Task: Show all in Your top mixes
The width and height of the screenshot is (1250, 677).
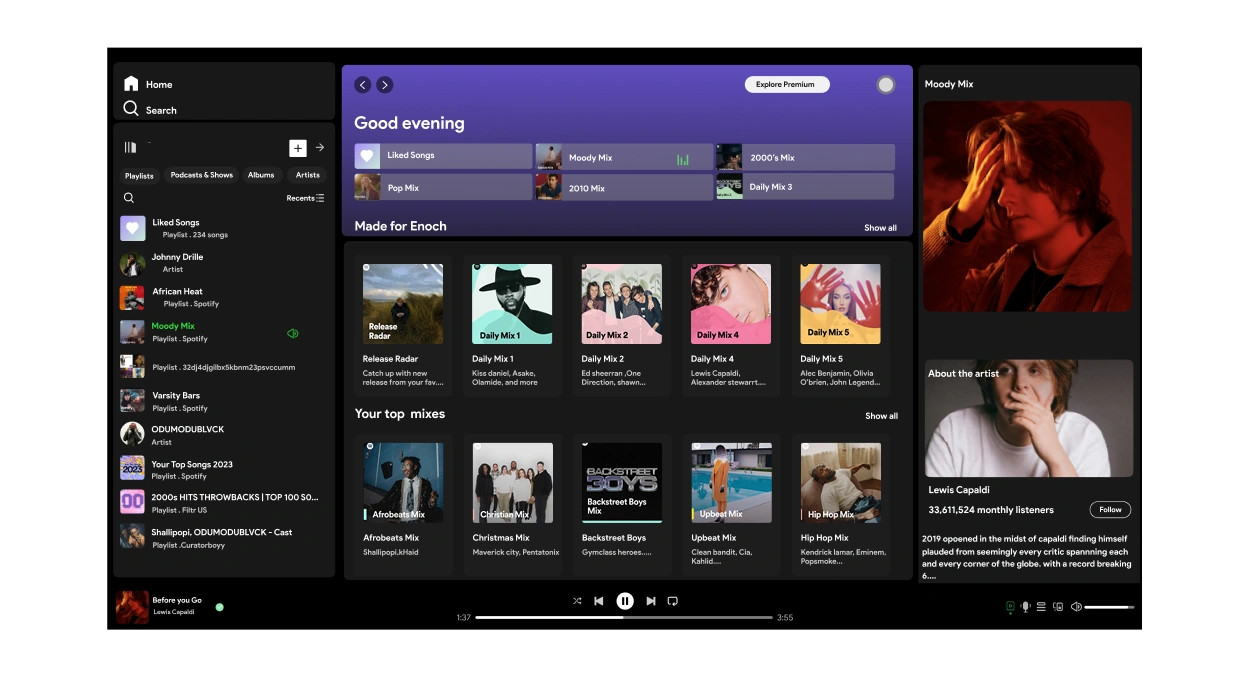Action: click(881, 416)
